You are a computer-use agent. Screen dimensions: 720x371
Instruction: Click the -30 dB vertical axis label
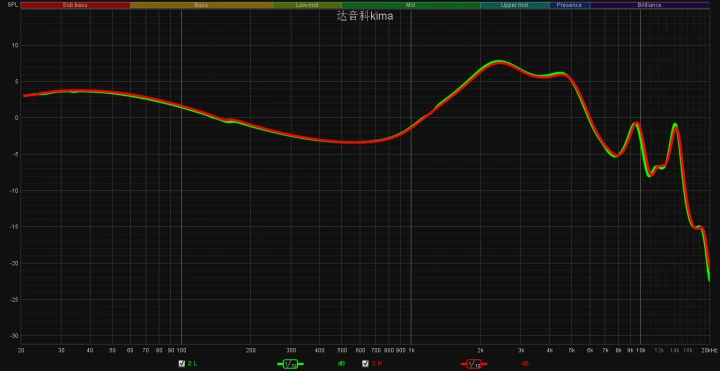click(14, 336)
